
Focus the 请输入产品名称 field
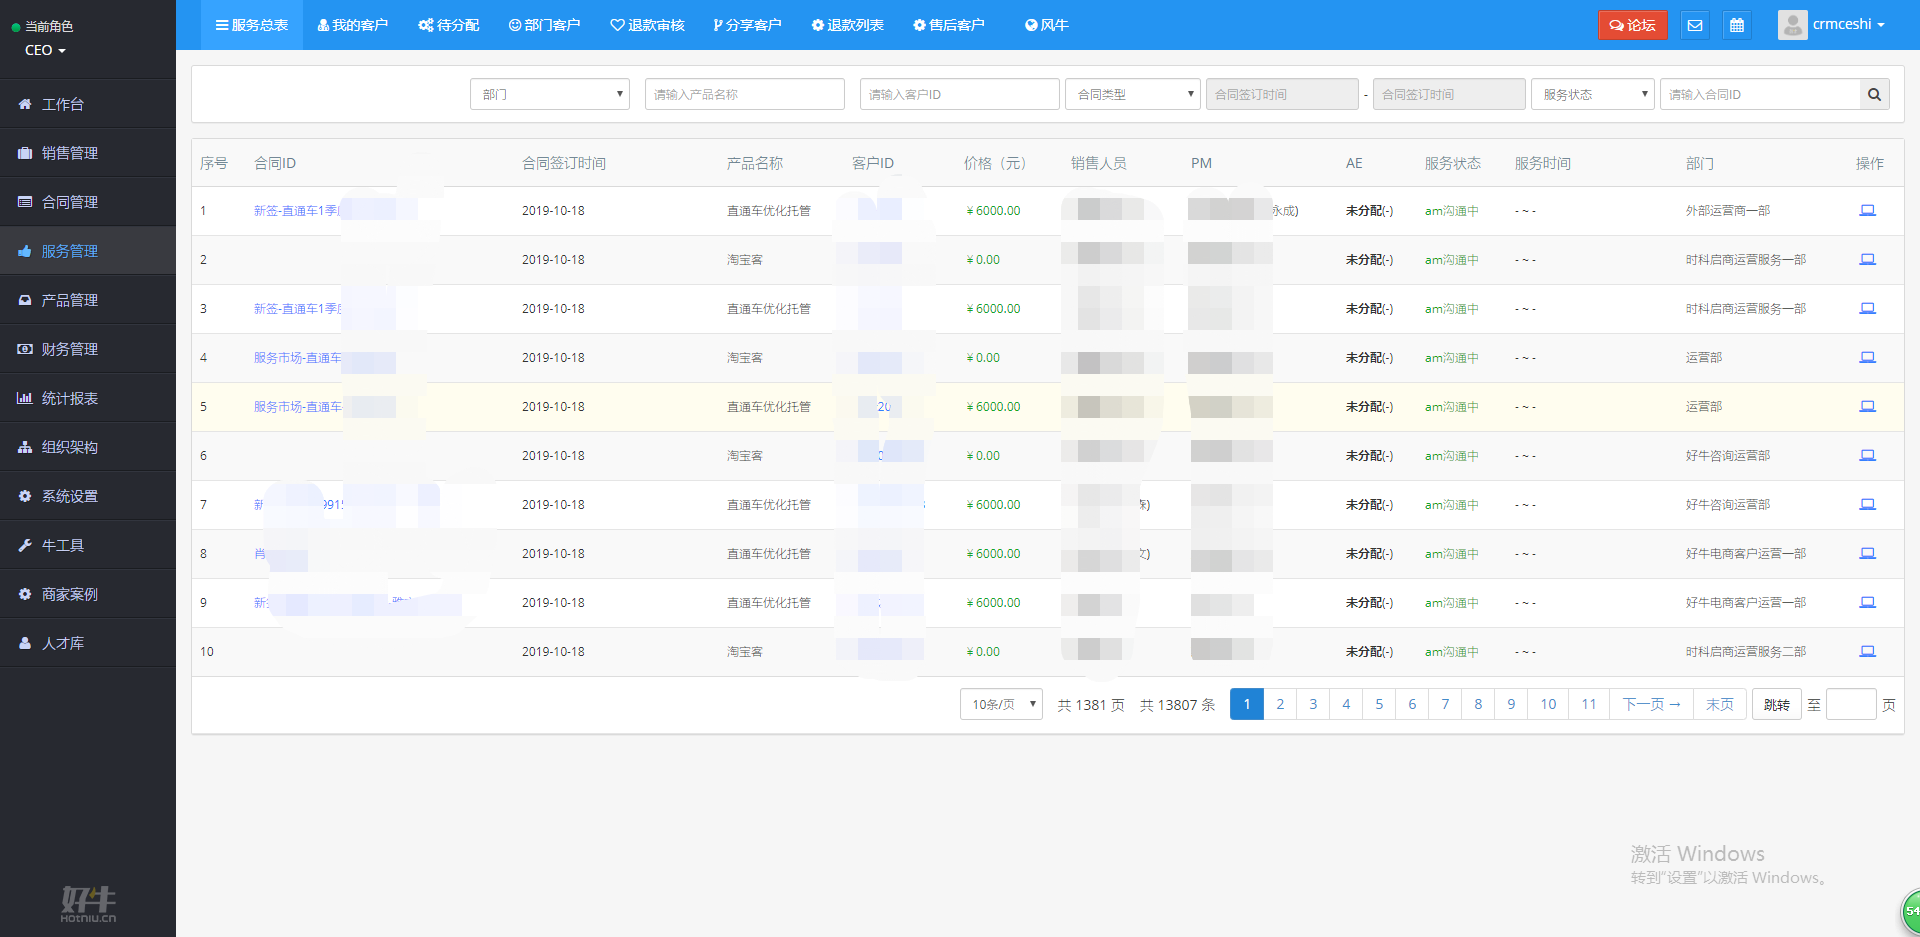(744, 94)
